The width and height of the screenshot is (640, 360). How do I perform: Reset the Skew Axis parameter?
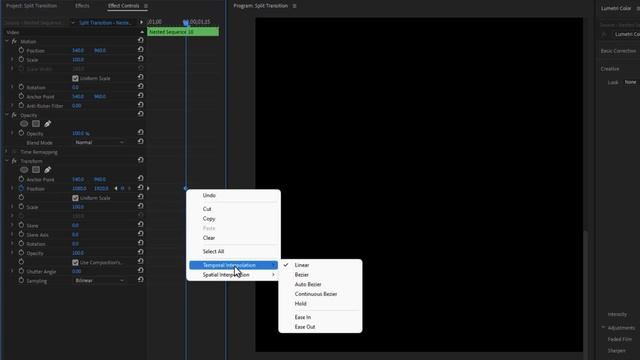(x=140, y=234)
